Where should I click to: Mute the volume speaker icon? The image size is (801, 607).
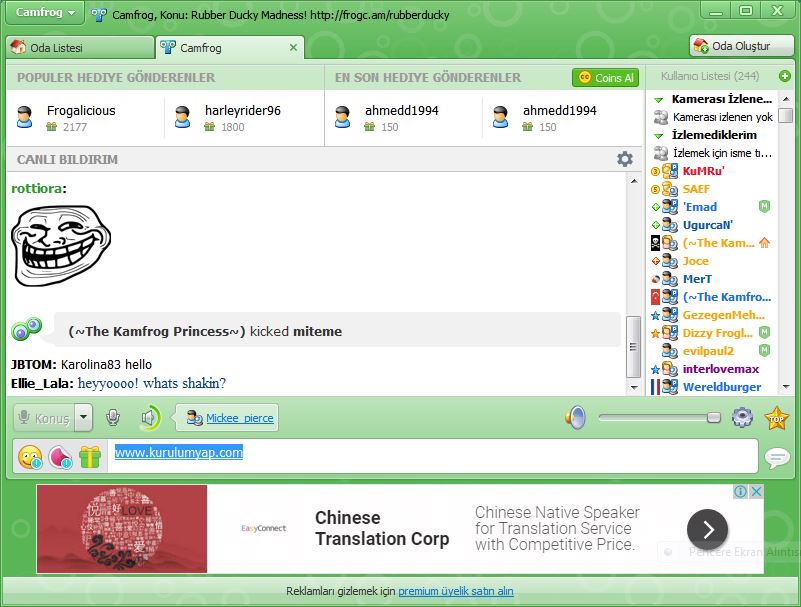coord(576,418)
